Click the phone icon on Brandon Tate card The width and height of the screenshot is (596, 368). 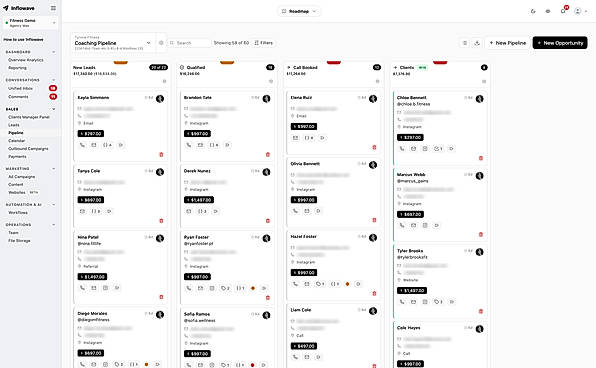189,145
